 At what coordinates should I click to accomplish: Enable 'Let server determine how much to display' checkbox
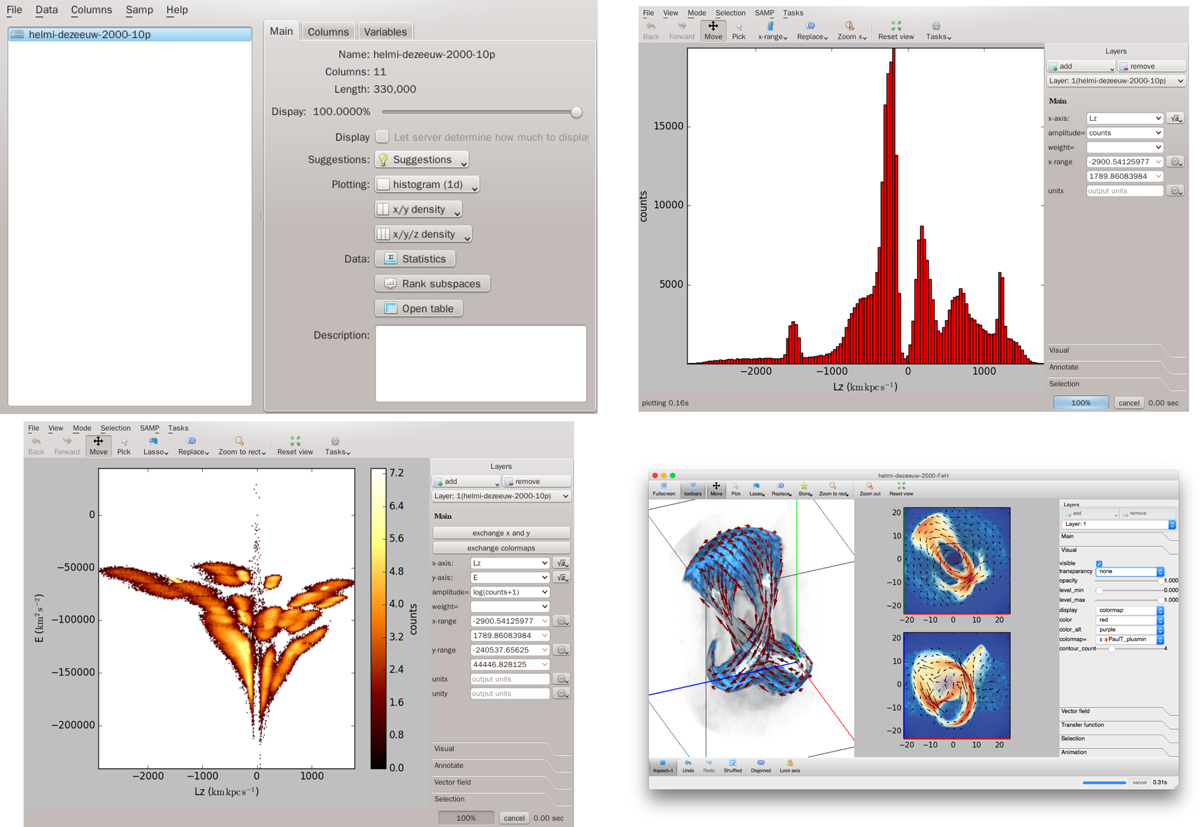point(382,136)
